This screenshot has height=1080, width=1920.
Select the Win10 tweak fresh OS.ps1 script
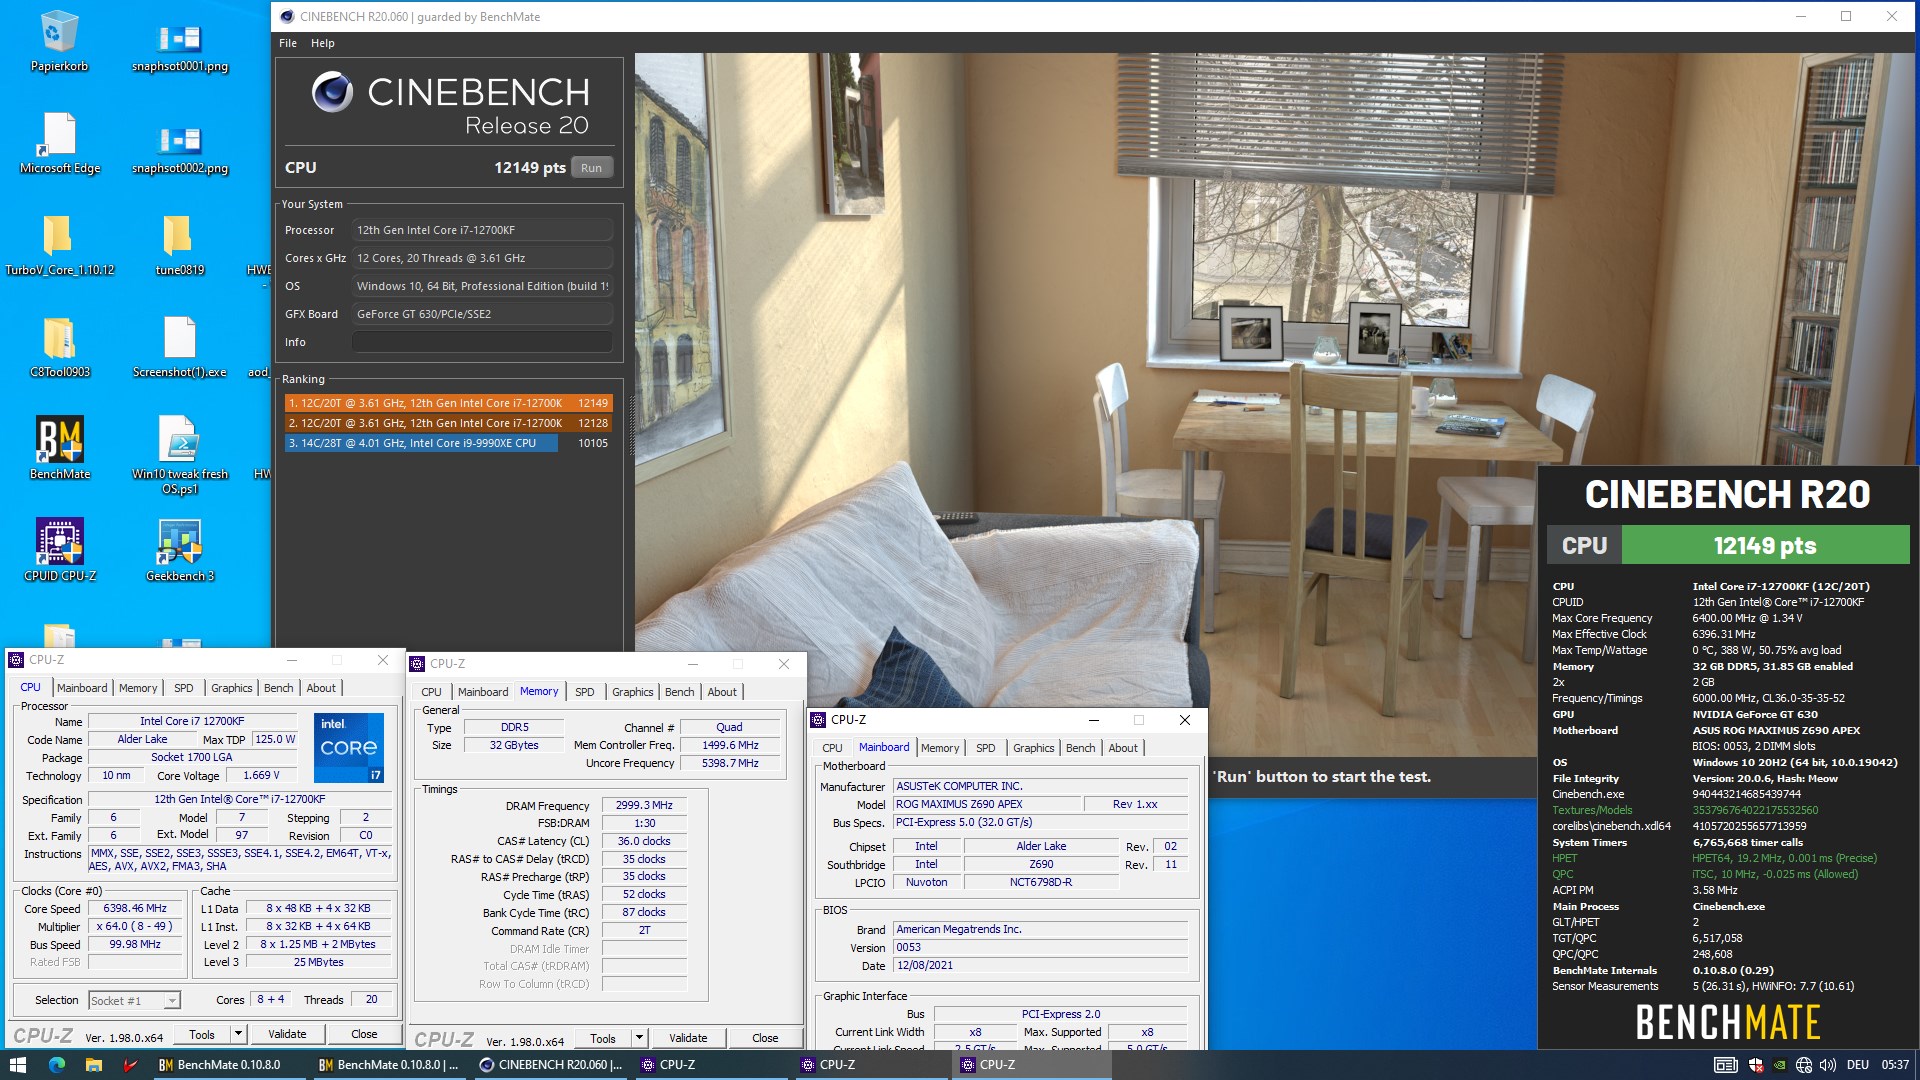pos(180,455)
